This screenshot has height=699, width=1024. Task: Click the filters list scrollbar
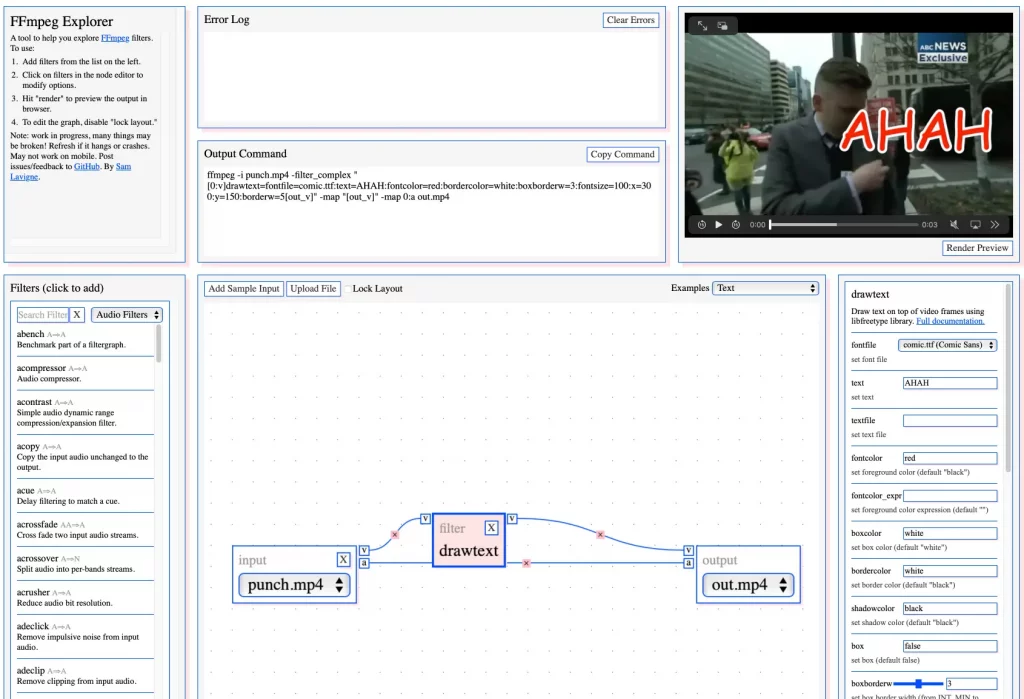159,344
